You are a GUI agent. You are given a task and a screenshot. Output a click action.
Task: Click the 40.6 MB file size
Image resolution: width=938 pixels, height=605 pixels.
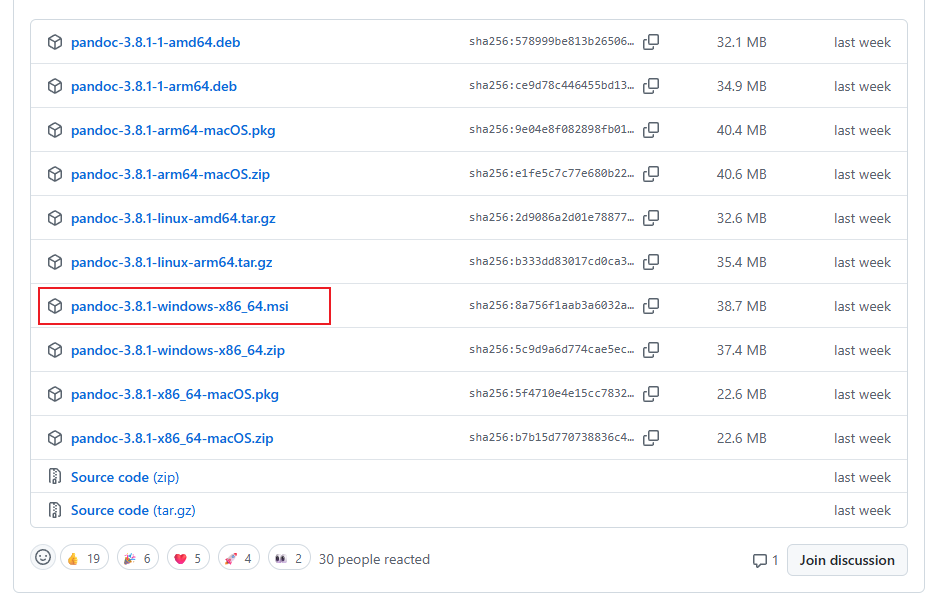tap(741, 174)
